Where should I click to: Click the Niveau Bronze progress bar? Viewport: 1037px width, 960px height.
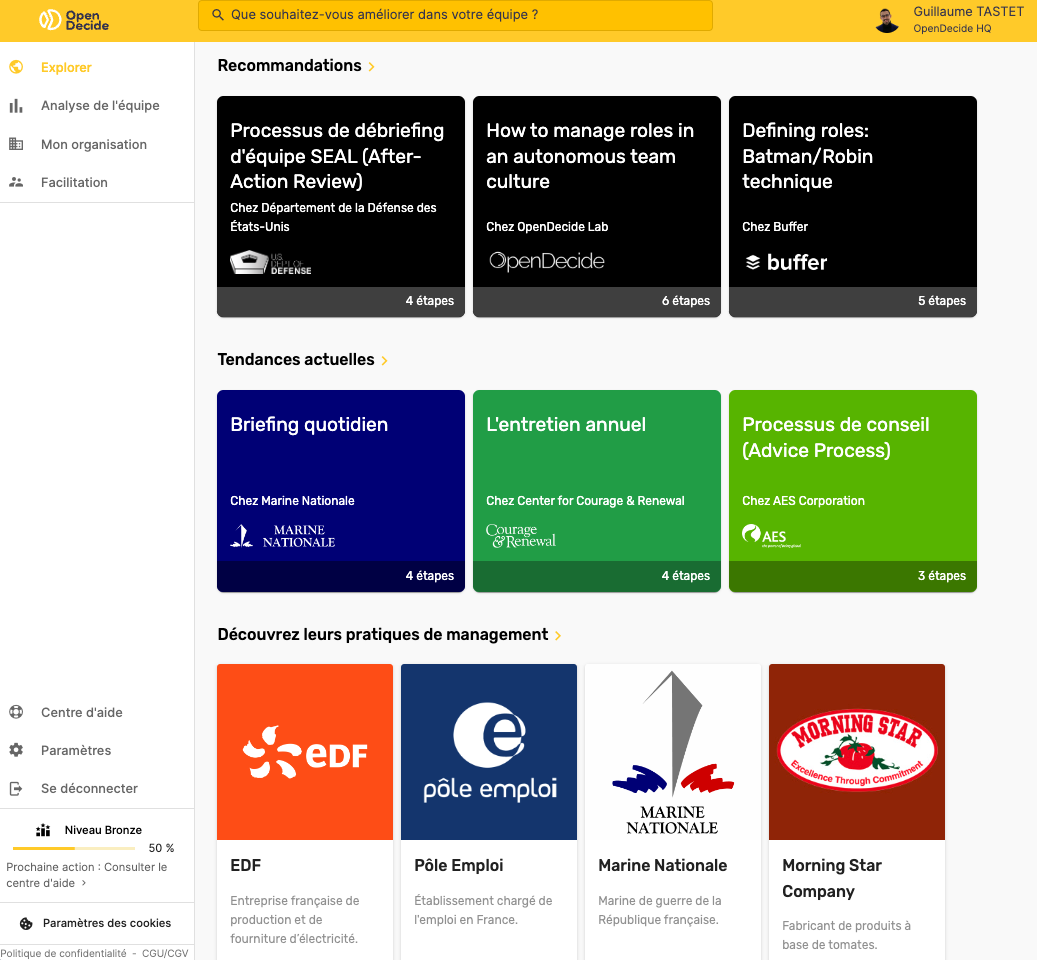pos(74,848)
